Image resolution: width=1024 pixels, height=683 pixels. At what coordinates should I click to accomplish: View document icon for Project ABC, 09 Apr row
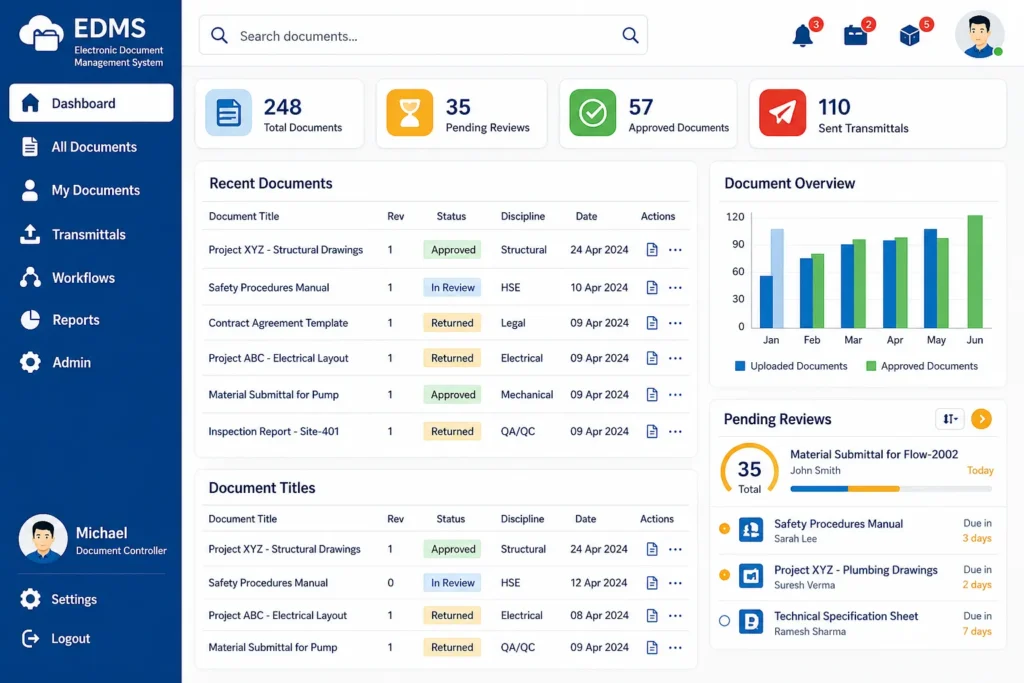652,358
